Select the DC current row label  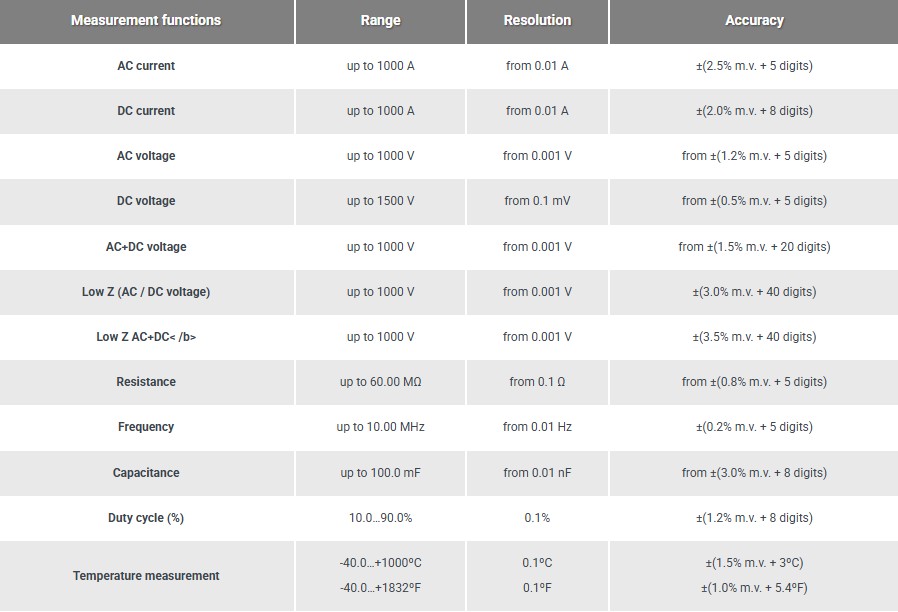(x=146, y=111)
